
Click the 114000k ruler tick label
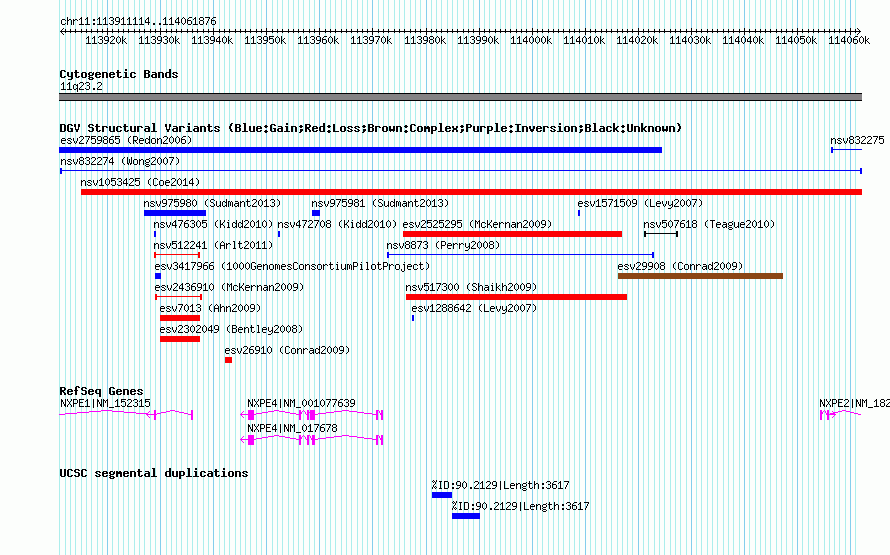(531, 40)
